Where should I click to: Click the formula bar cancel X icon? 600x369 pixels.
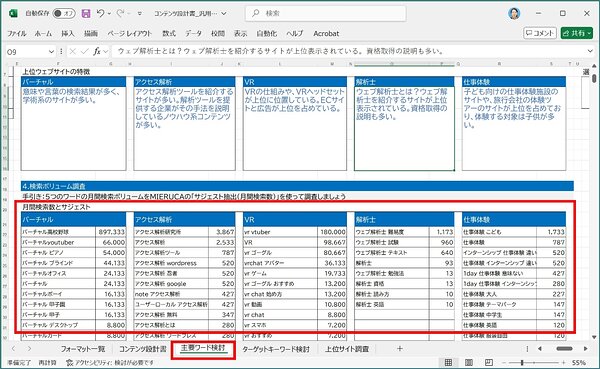pyautogui.click(x=73, y=51)
